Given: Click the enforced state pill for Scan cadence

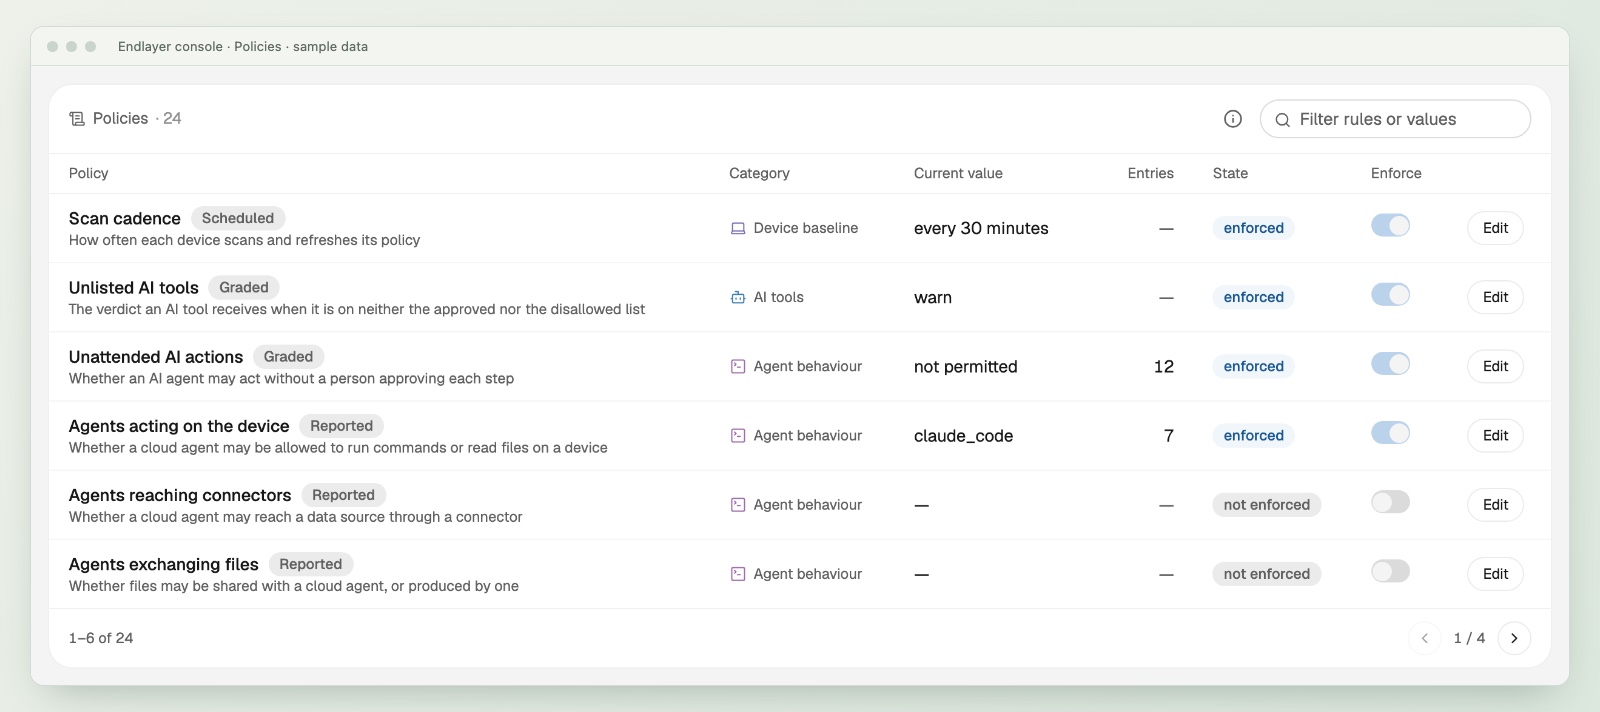Looking at the screenshot, I should (1253, 228).
